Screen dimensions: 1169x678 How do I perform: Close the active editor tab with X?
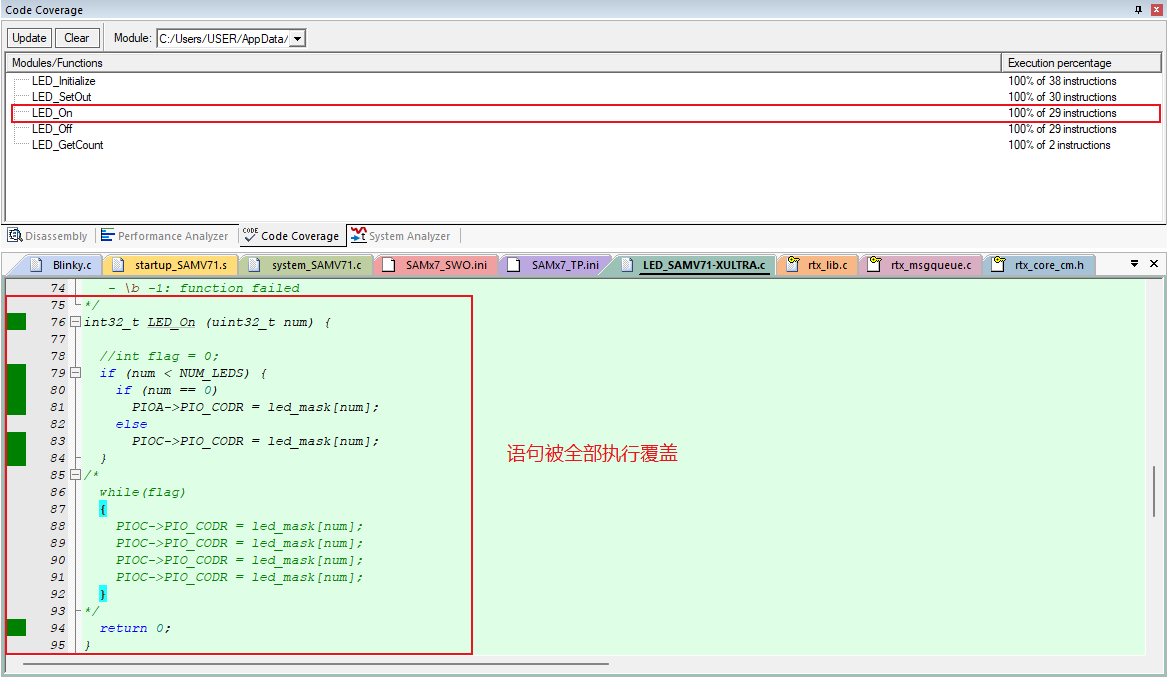[1154, 264]
